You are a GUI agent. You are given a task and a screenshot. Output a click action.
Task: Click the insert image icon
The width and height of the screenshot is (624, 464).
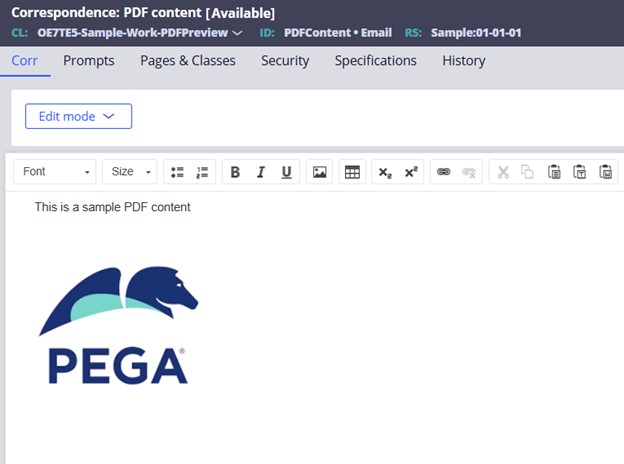(x=320, y=172)
